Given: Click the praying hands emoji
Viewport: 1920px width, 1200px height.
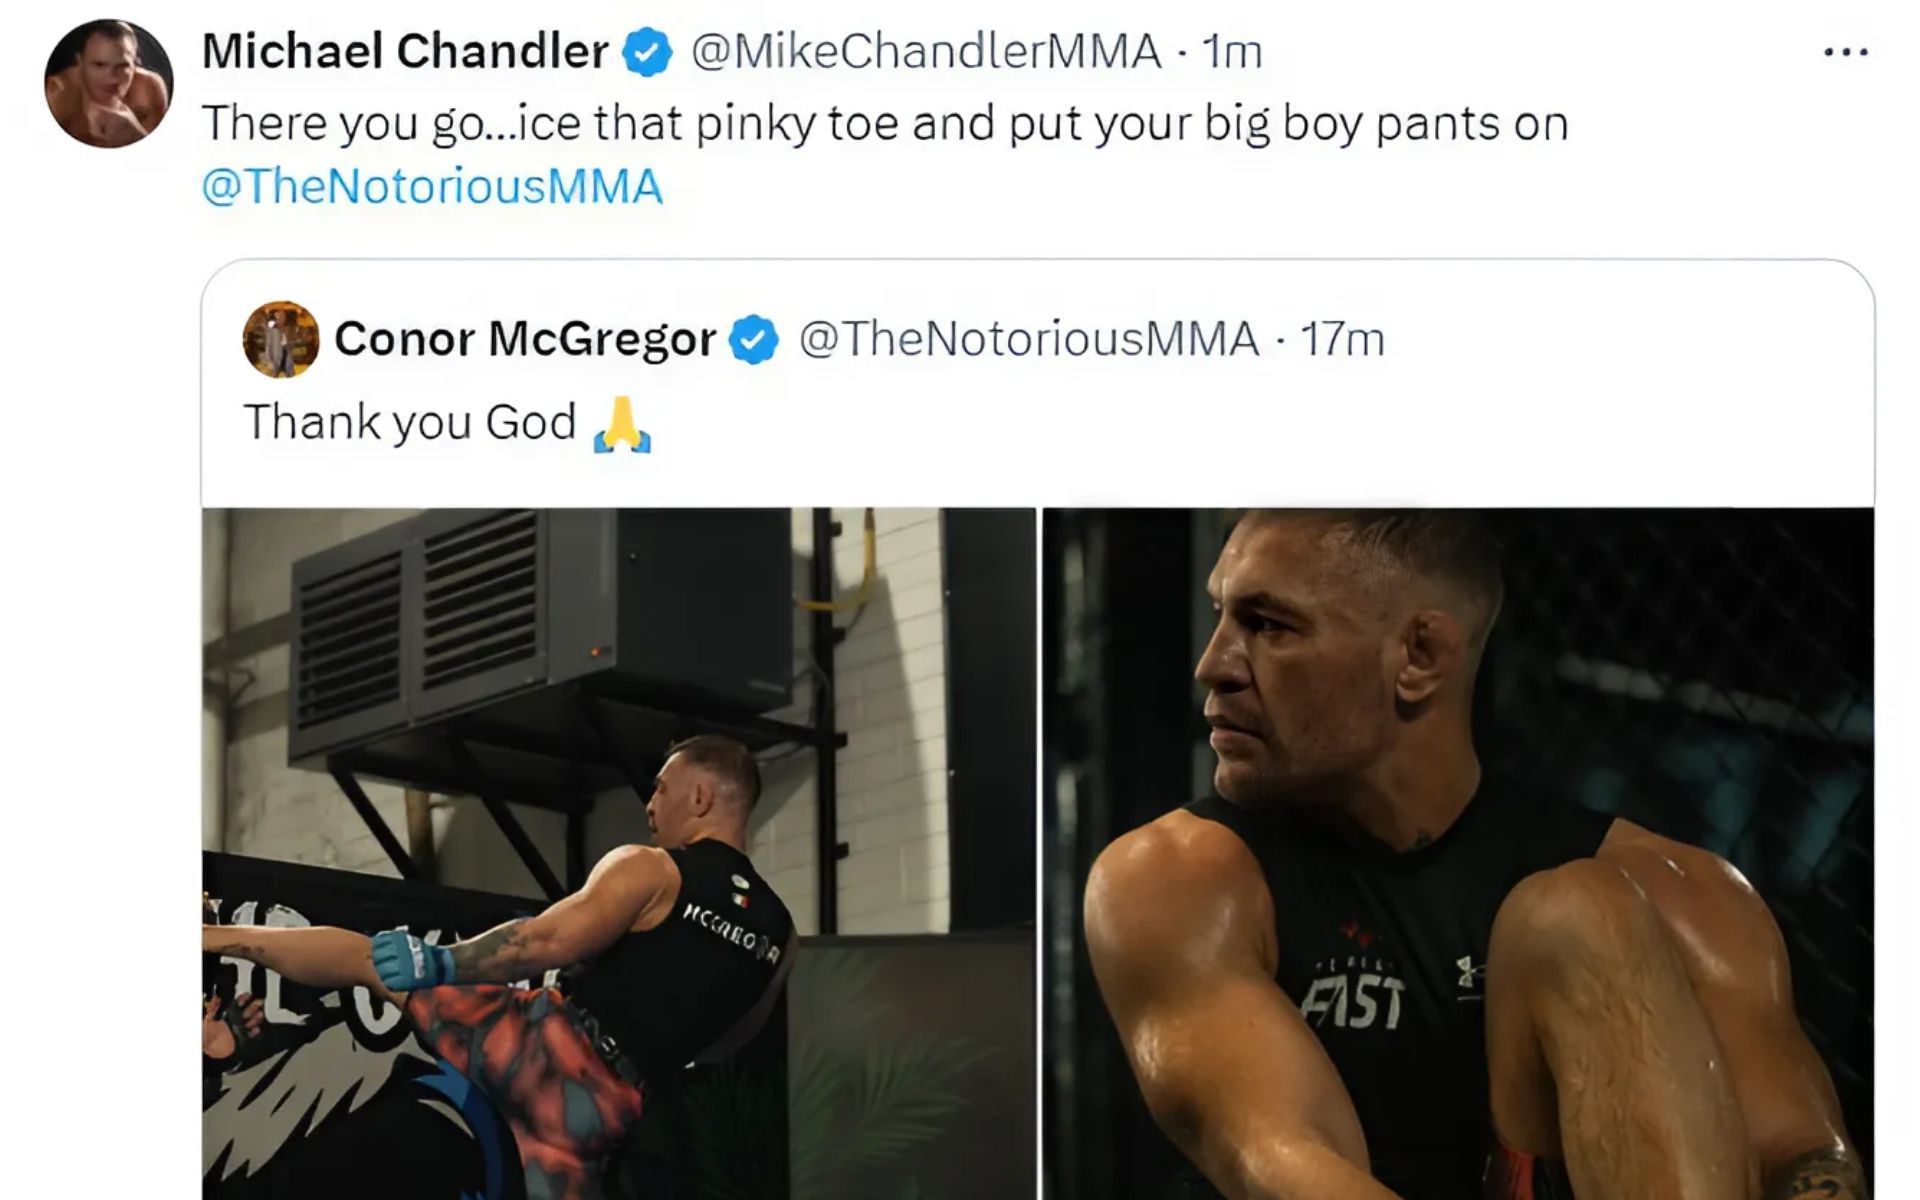Looking at the screenshot, I should click(x=622, y=424).
